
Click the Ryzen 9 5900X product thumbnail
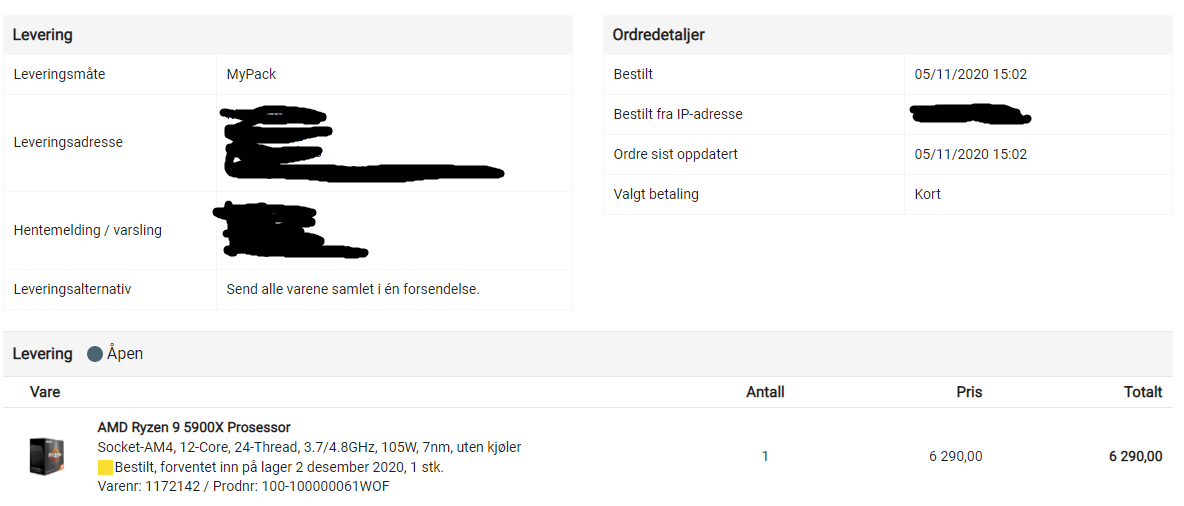(46, 456)
